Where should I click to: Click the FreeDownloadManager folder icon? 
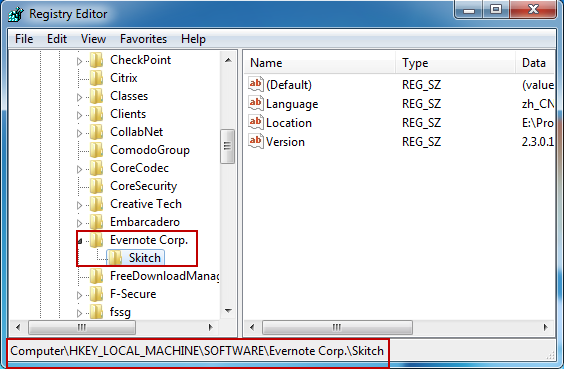pos(96,276)
